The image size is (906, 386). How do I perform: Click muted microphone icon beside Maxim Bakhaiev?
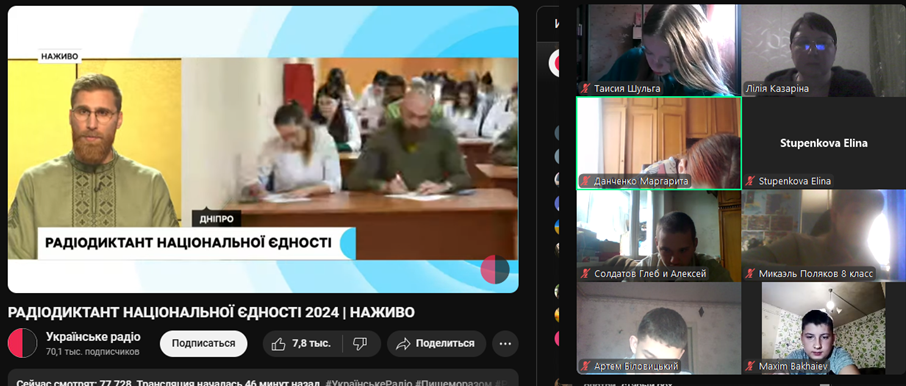pyautogui.click(x=751, y=366)
